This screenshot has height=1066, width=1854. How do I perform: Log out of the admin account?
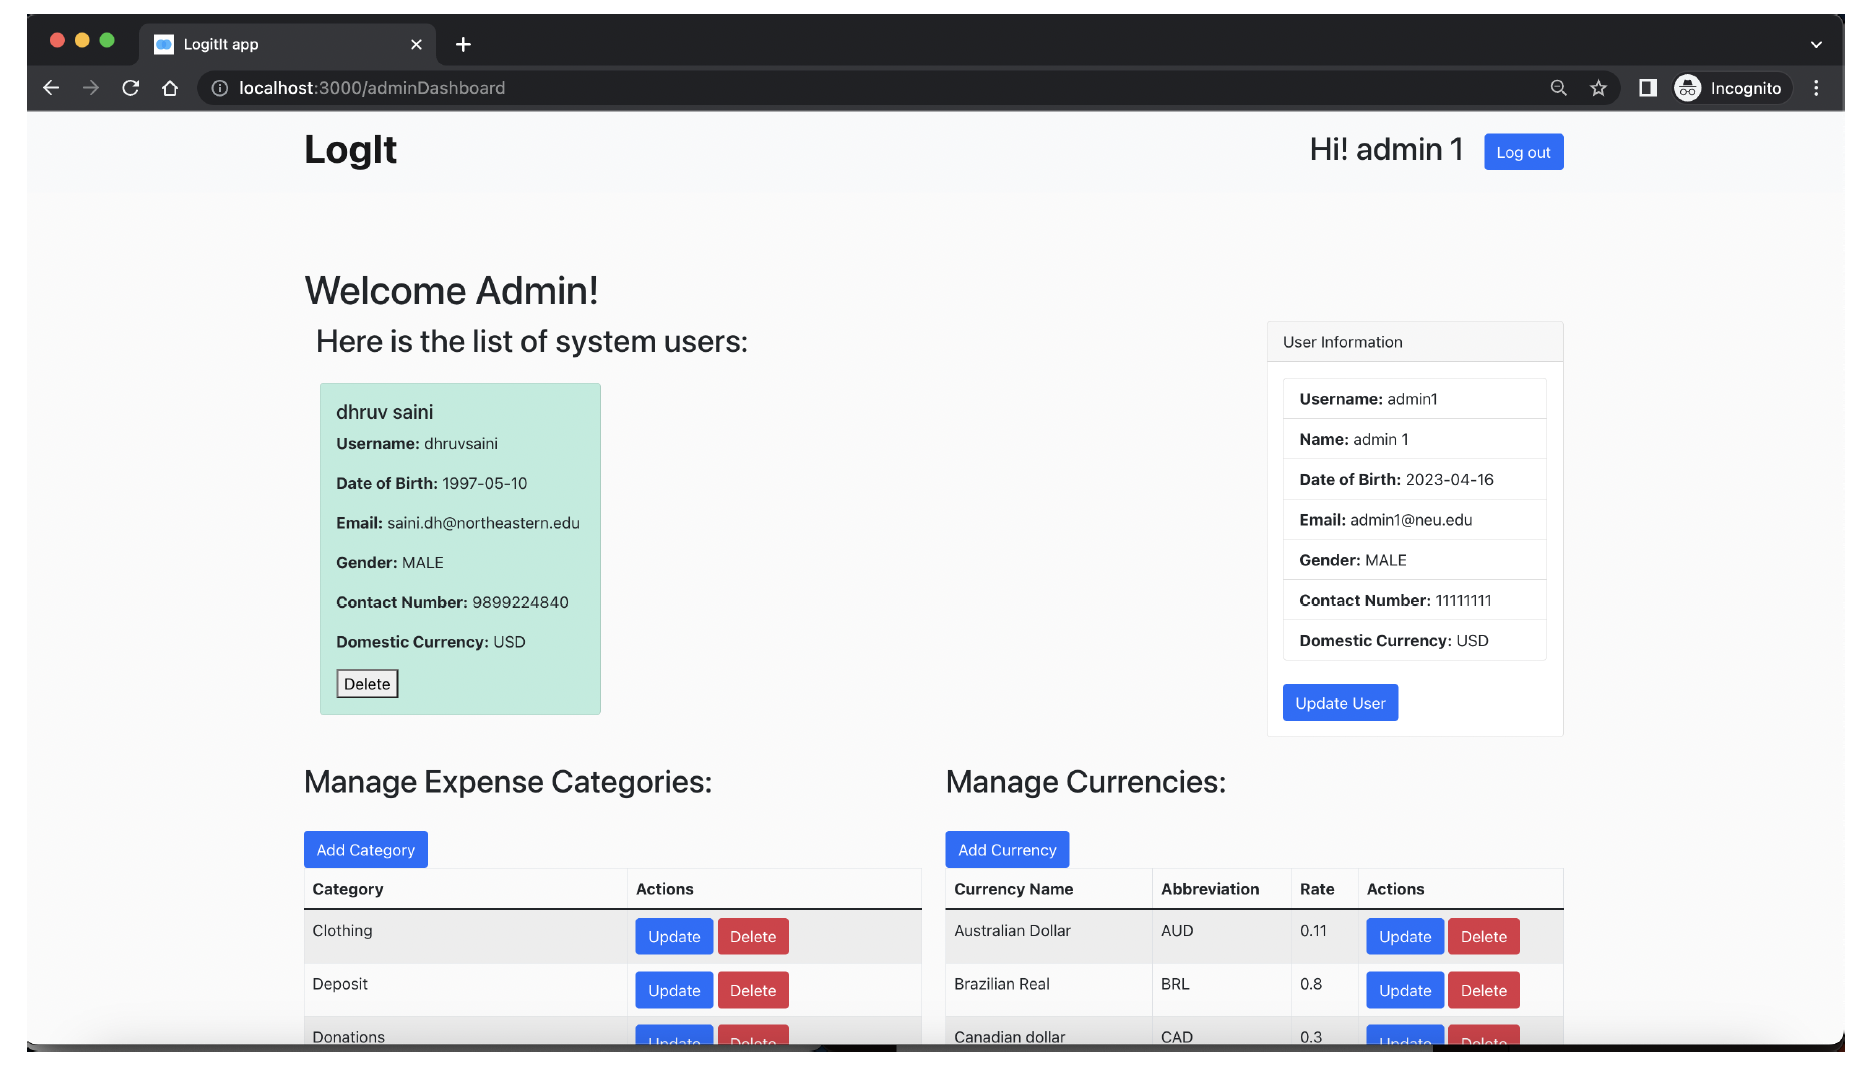coord(1523,152)
